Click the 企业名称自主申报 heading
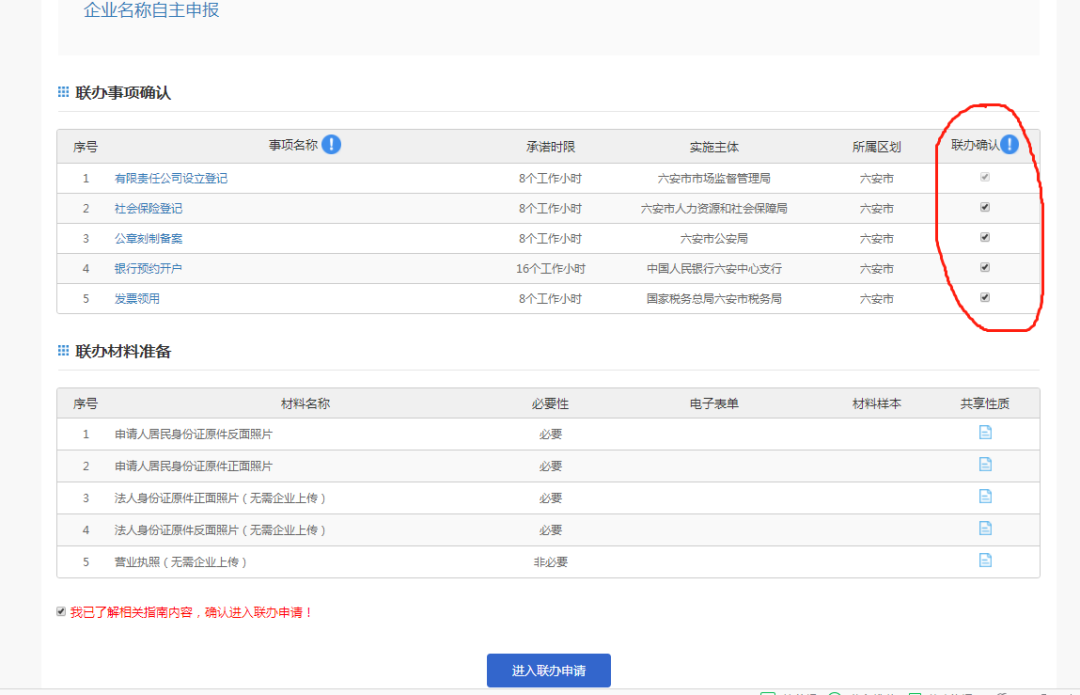1080x695 pixels. [152, 11]
